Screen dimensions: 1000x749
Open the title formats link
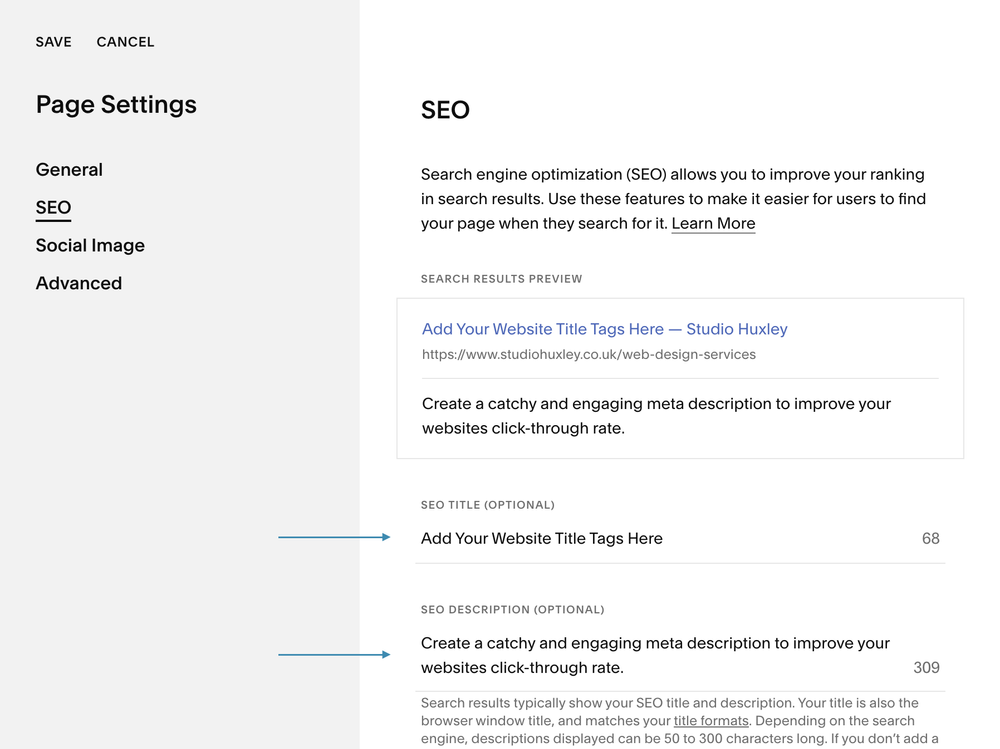(711, 721)
